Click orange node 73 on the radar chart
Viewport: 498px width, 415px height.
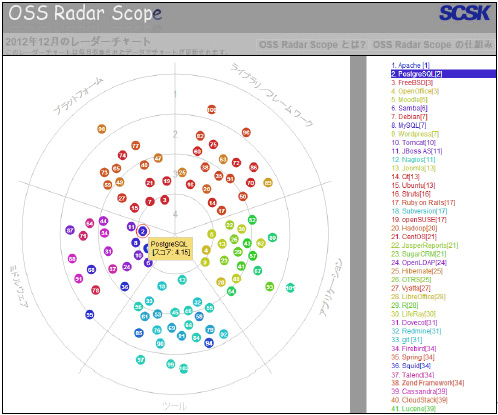104,172
